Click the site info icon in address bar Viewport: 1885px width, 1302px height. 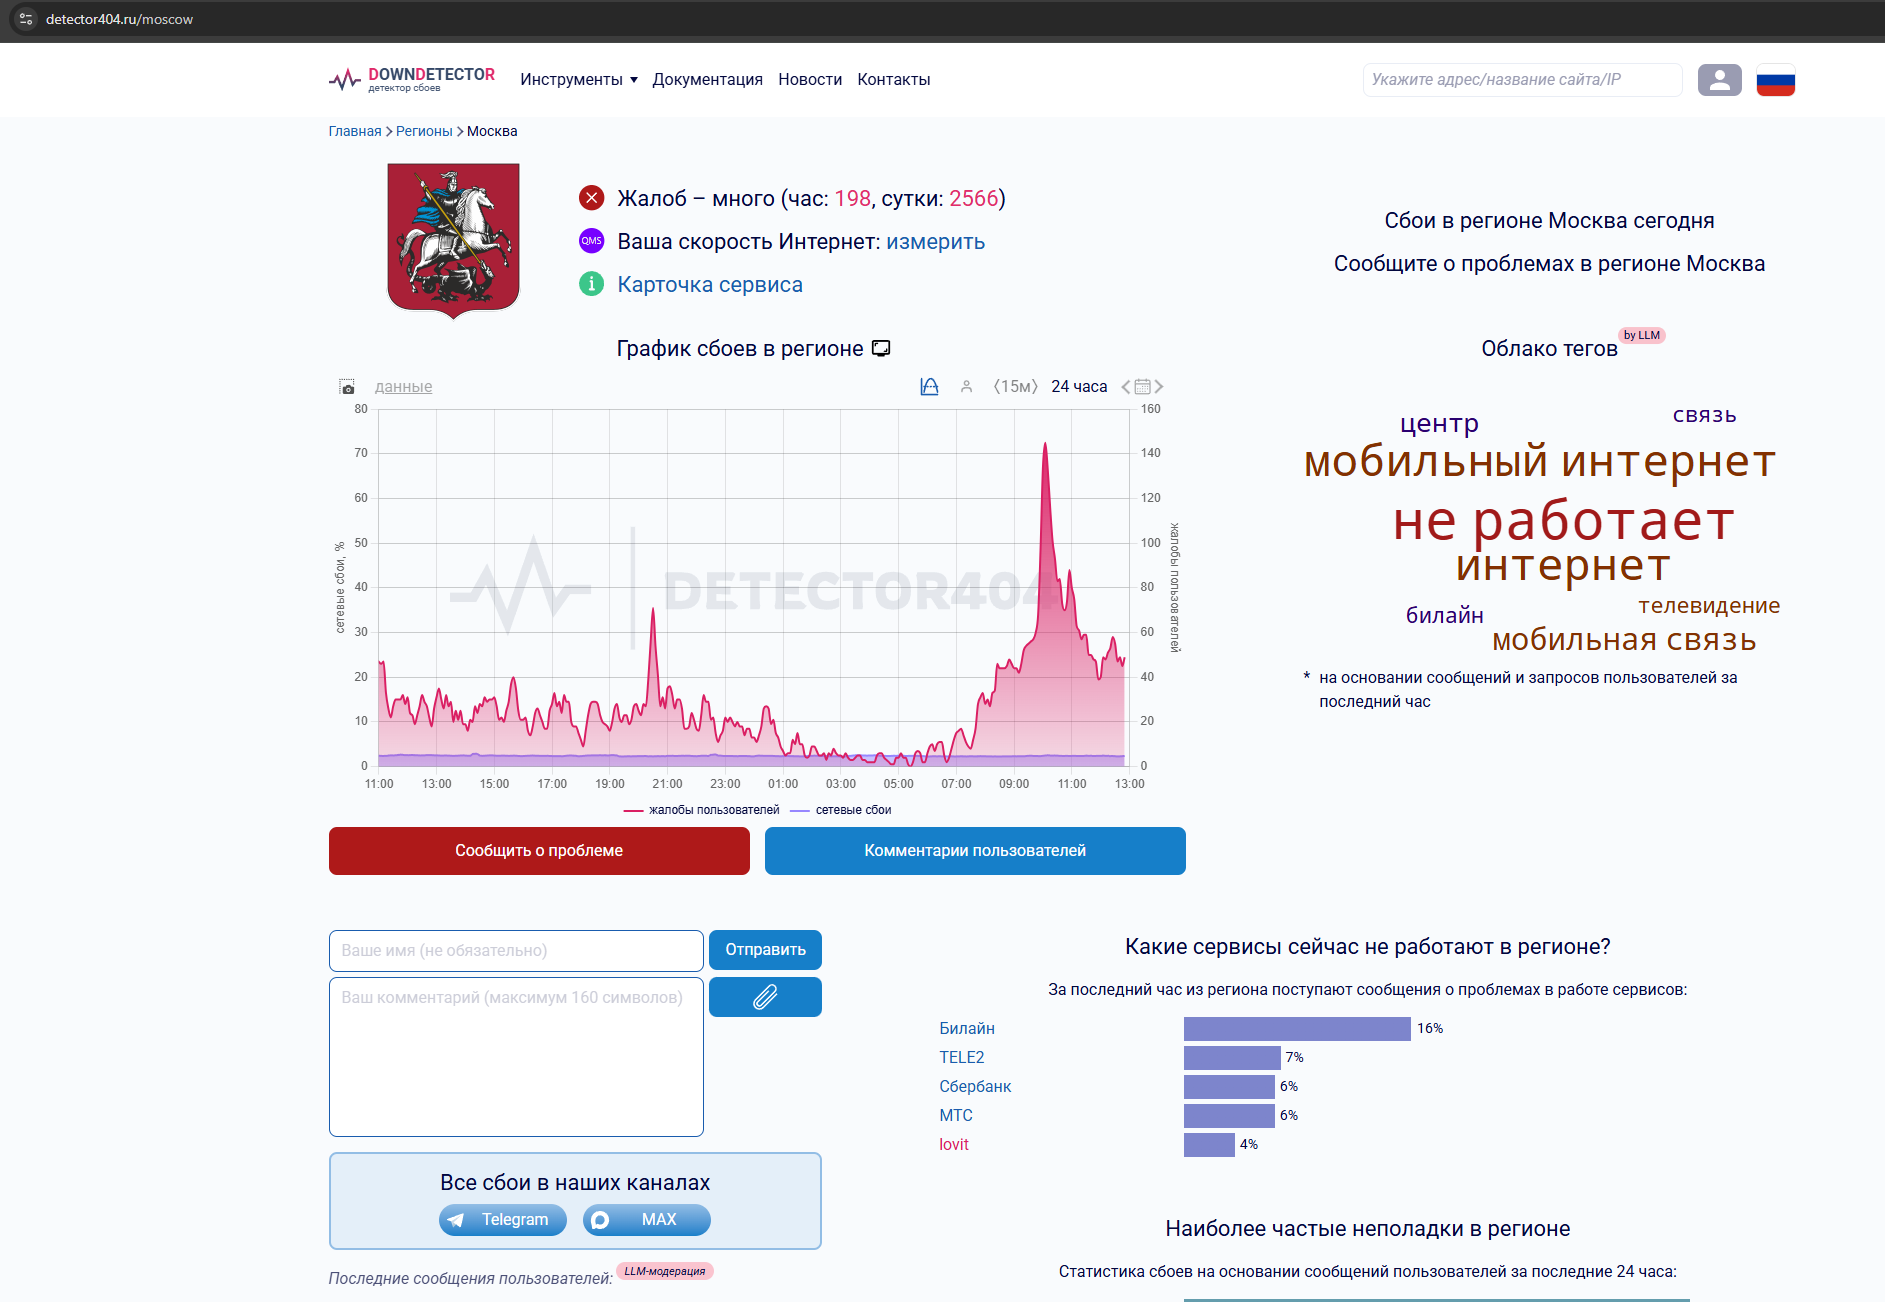(26, 19)
